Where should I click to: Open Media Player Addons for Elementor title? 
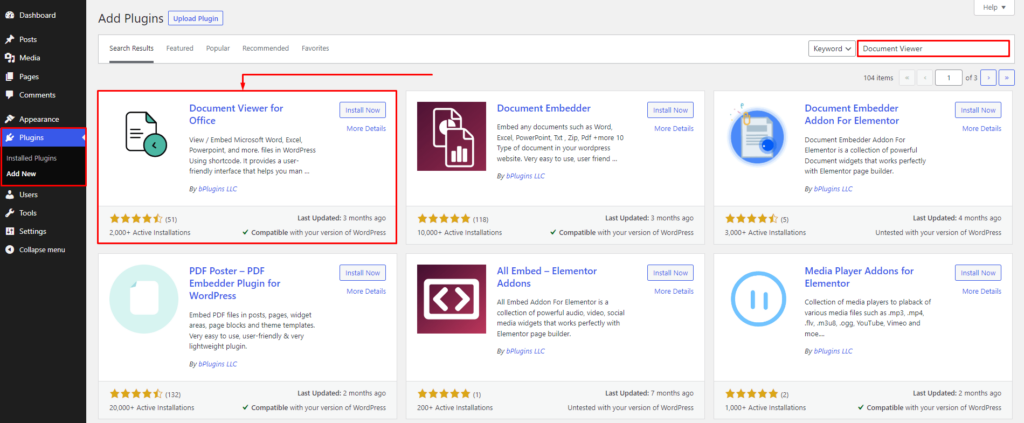[x=859, y=277]
